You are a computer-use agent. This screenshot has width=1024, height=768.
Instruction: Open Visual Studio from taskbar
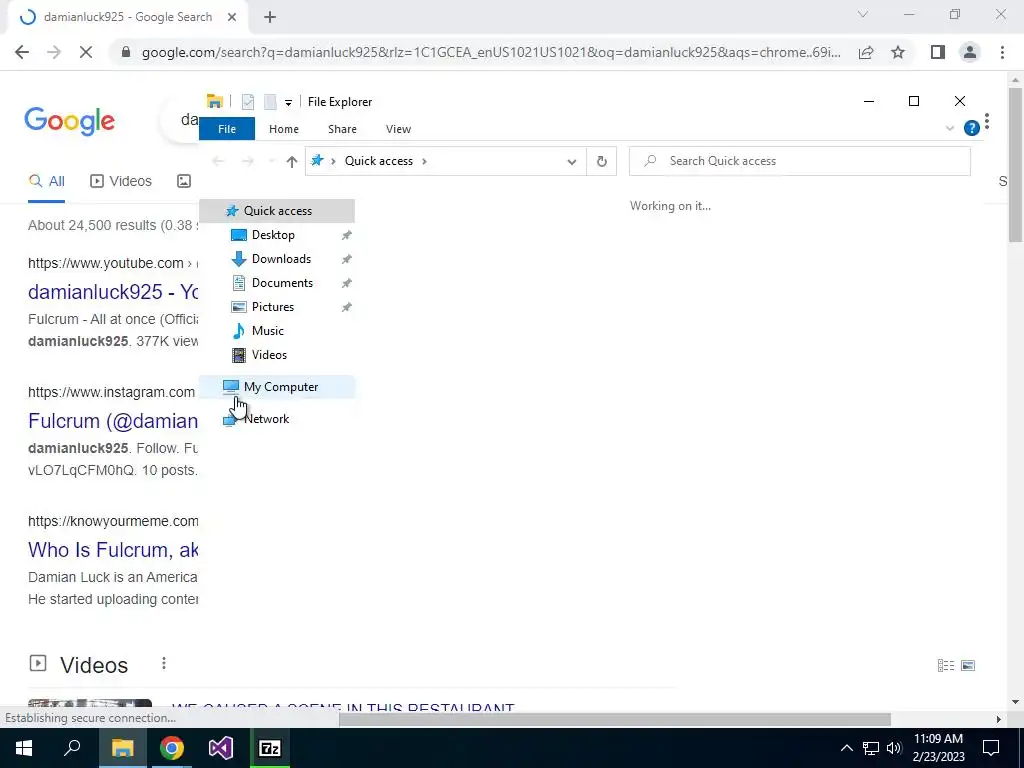(221, 748)
